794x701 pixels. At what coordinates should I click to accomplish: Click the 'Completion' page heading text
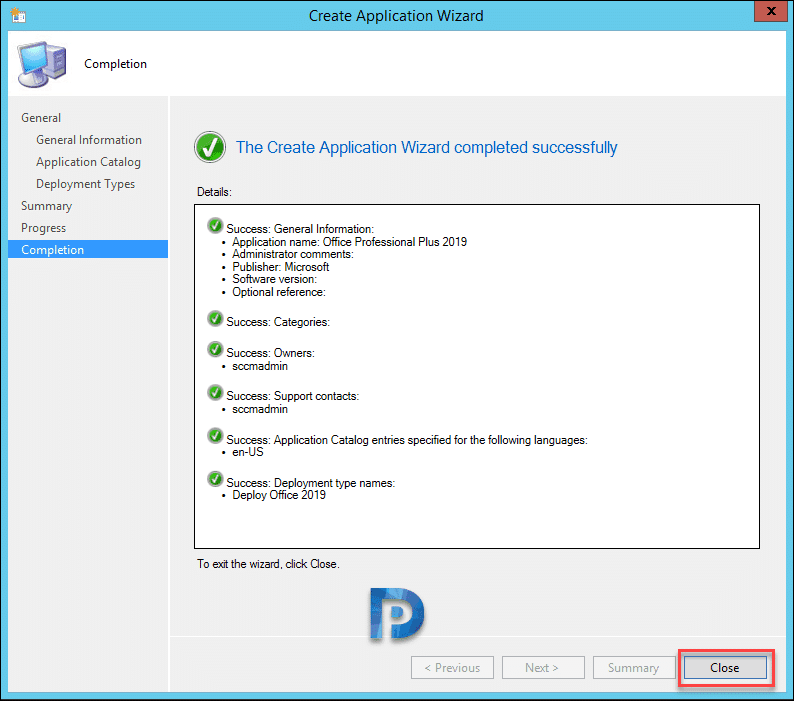[x=115, y=64]
